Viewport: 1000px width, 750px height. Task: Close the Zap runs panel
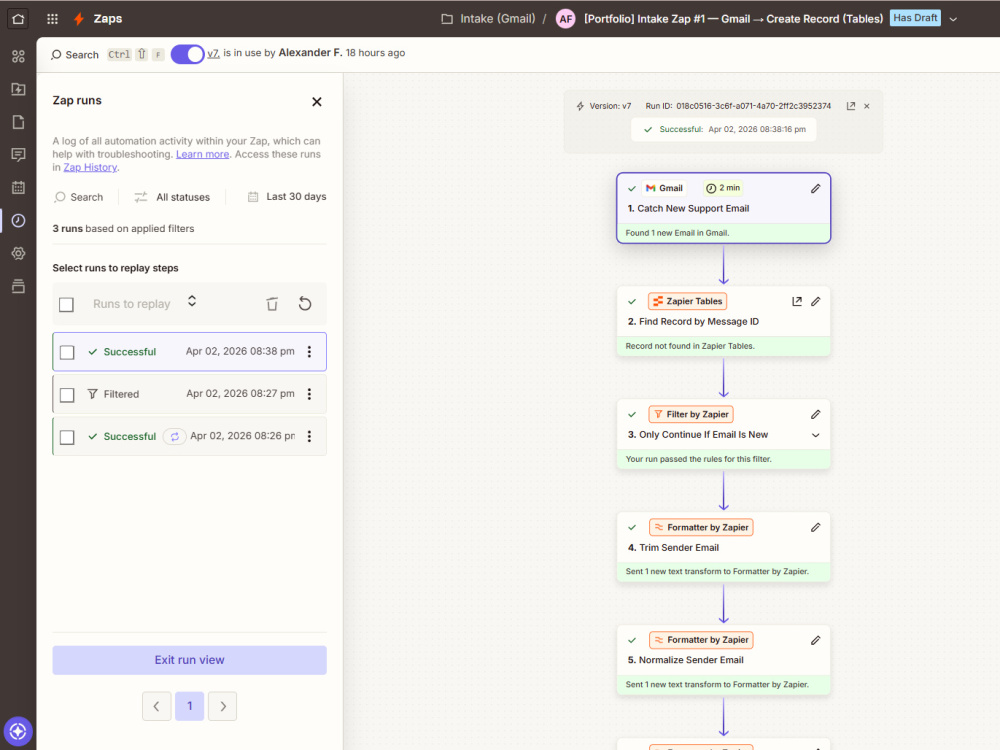point(316,101)
